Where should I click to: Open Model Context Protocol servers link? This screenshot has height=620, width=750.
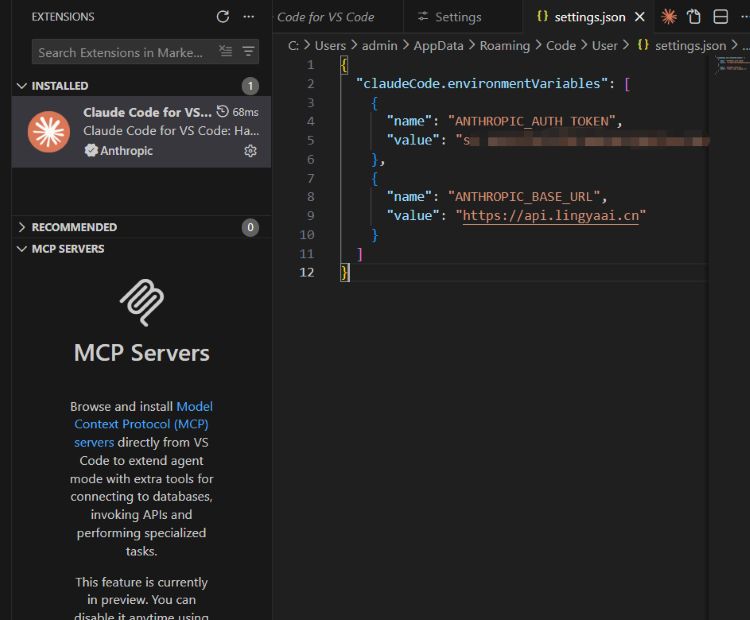point(143,424)
